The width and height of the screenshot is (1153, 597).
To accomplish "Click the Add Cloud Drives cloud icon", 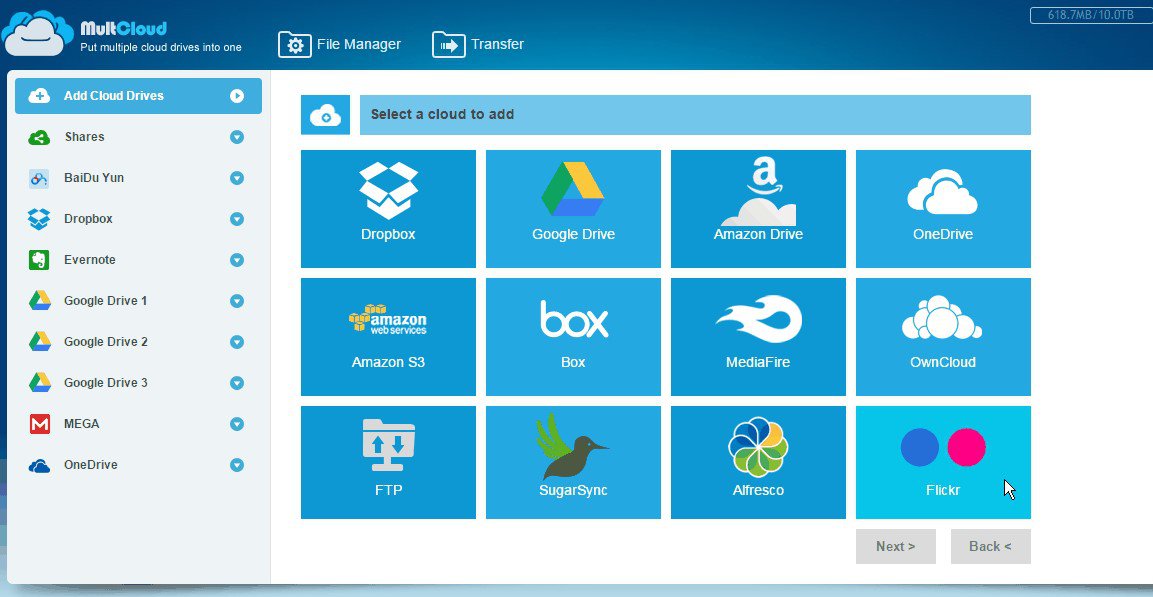I will click(x=39, y=96).
